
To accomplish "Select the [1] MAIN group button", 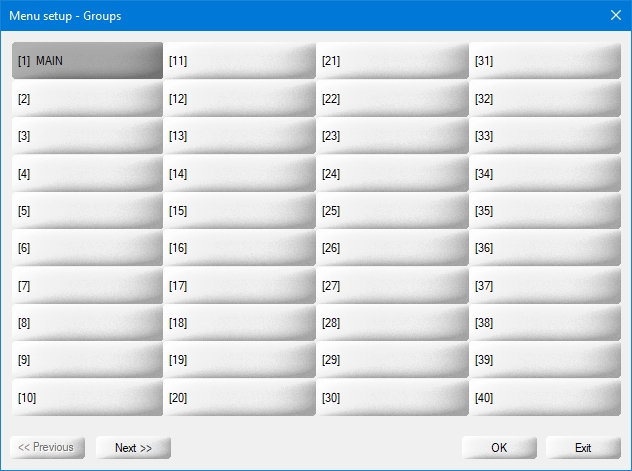I will click(x=87, y=61).
